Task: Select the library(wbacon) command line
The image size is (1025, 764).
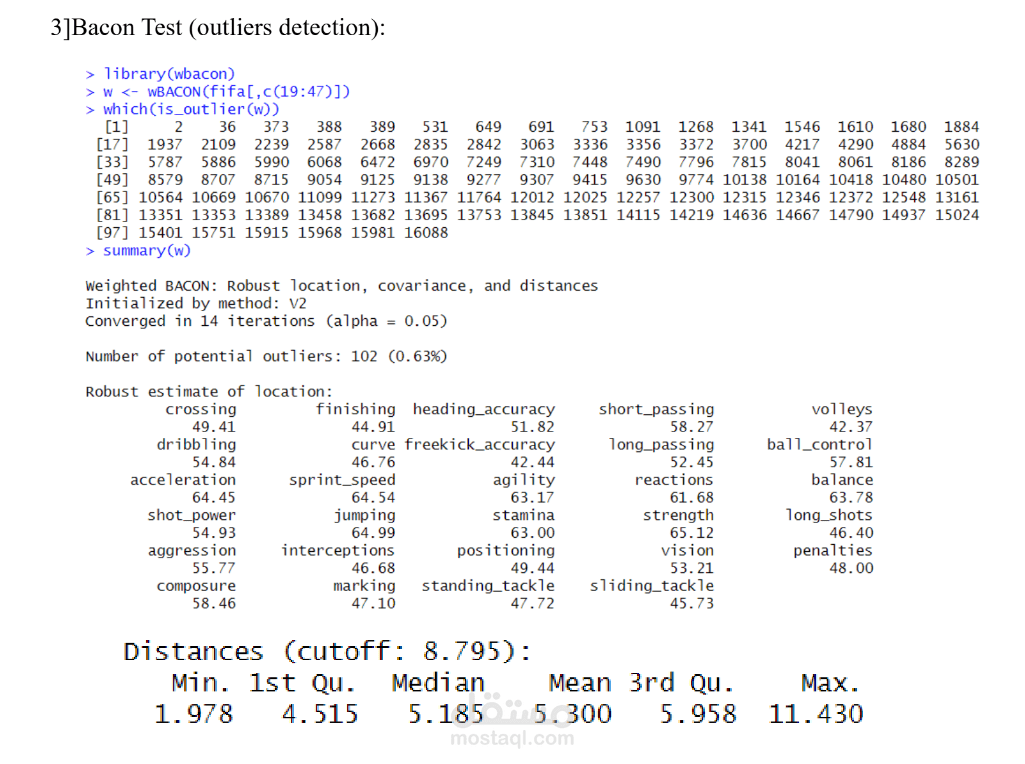Action: tap(159, 73)
